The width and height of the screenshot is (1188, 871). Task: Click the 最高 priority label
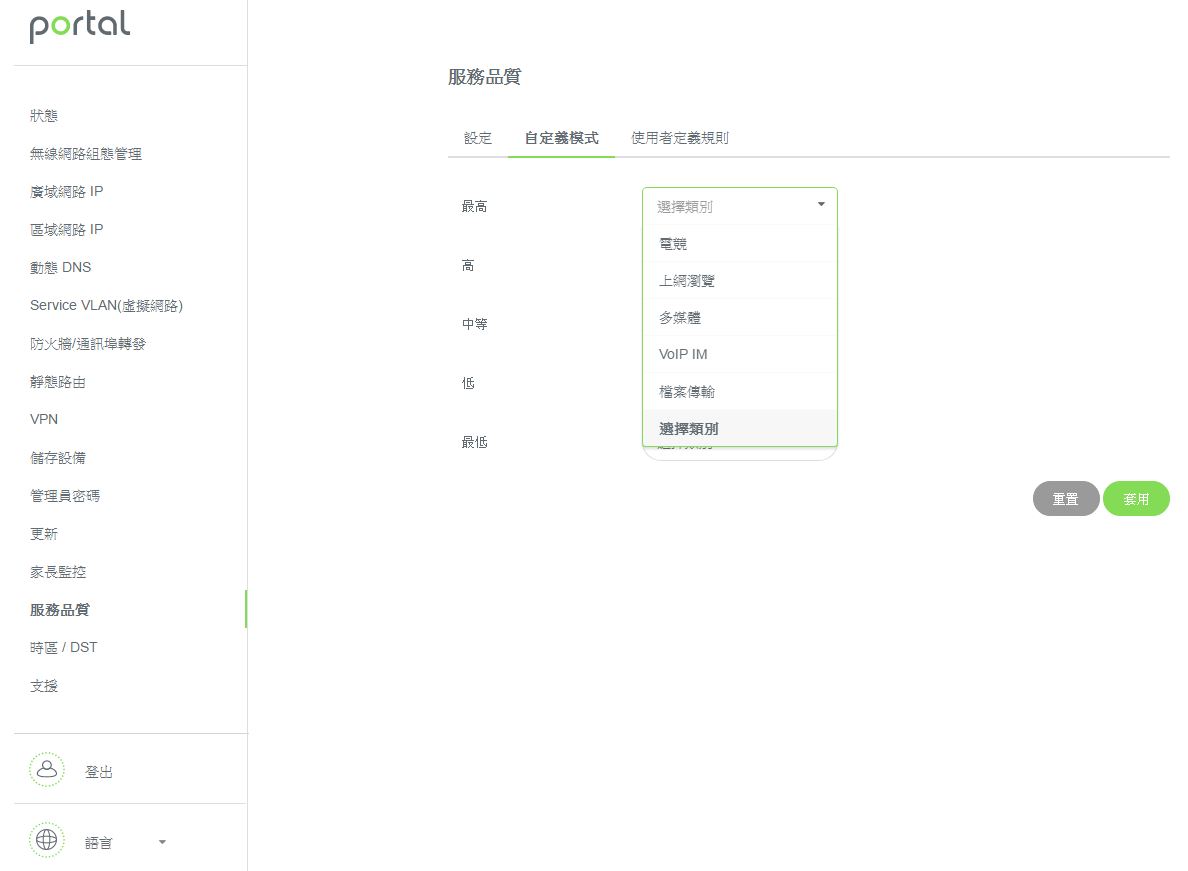[474, 206]
